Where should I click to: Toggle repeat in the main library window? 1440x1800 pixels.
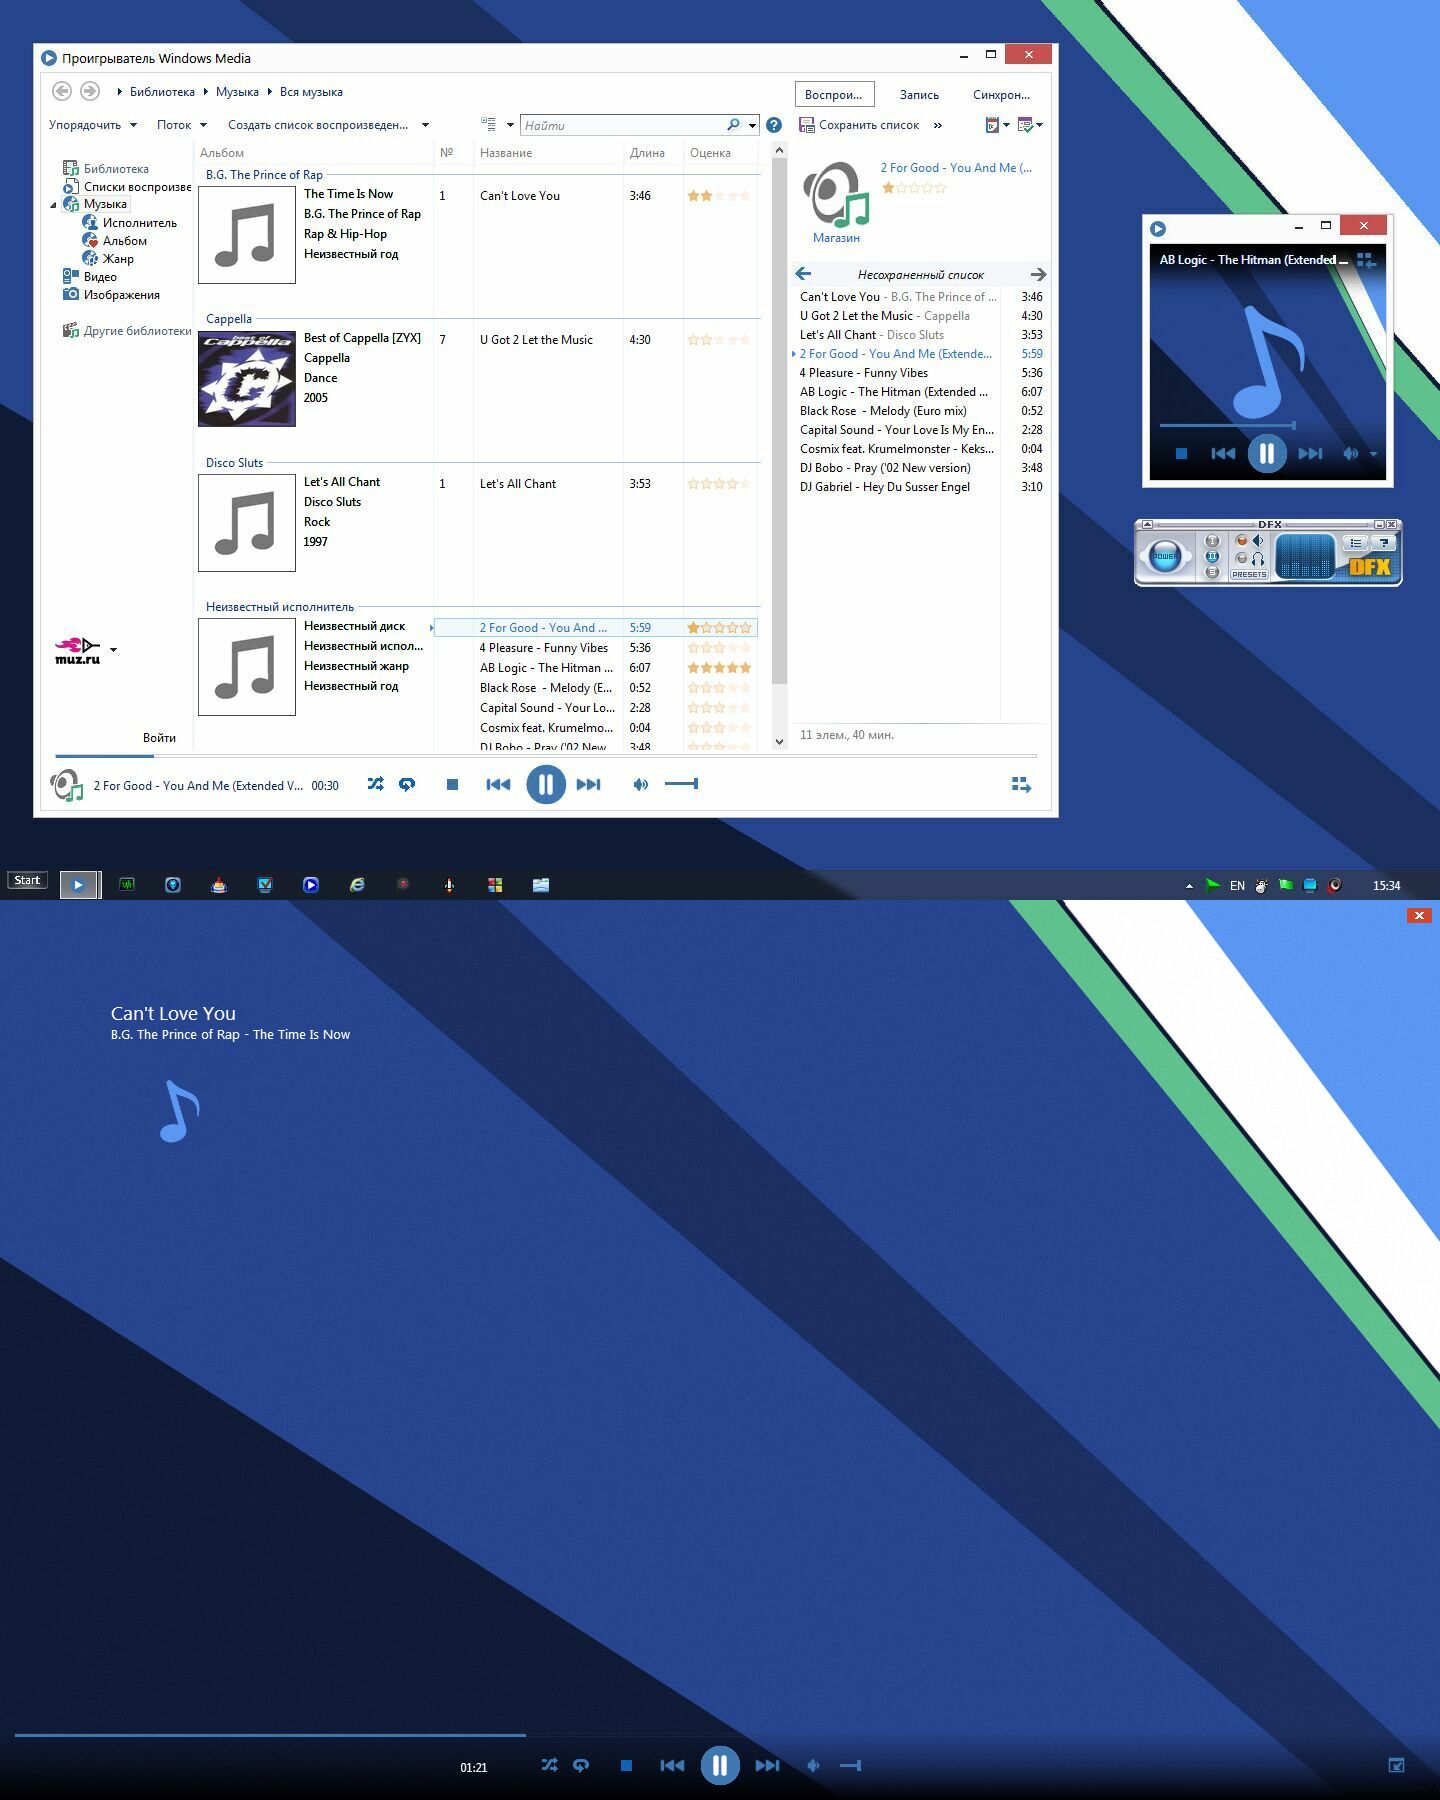pyautogui.click(x=407, y=785)
